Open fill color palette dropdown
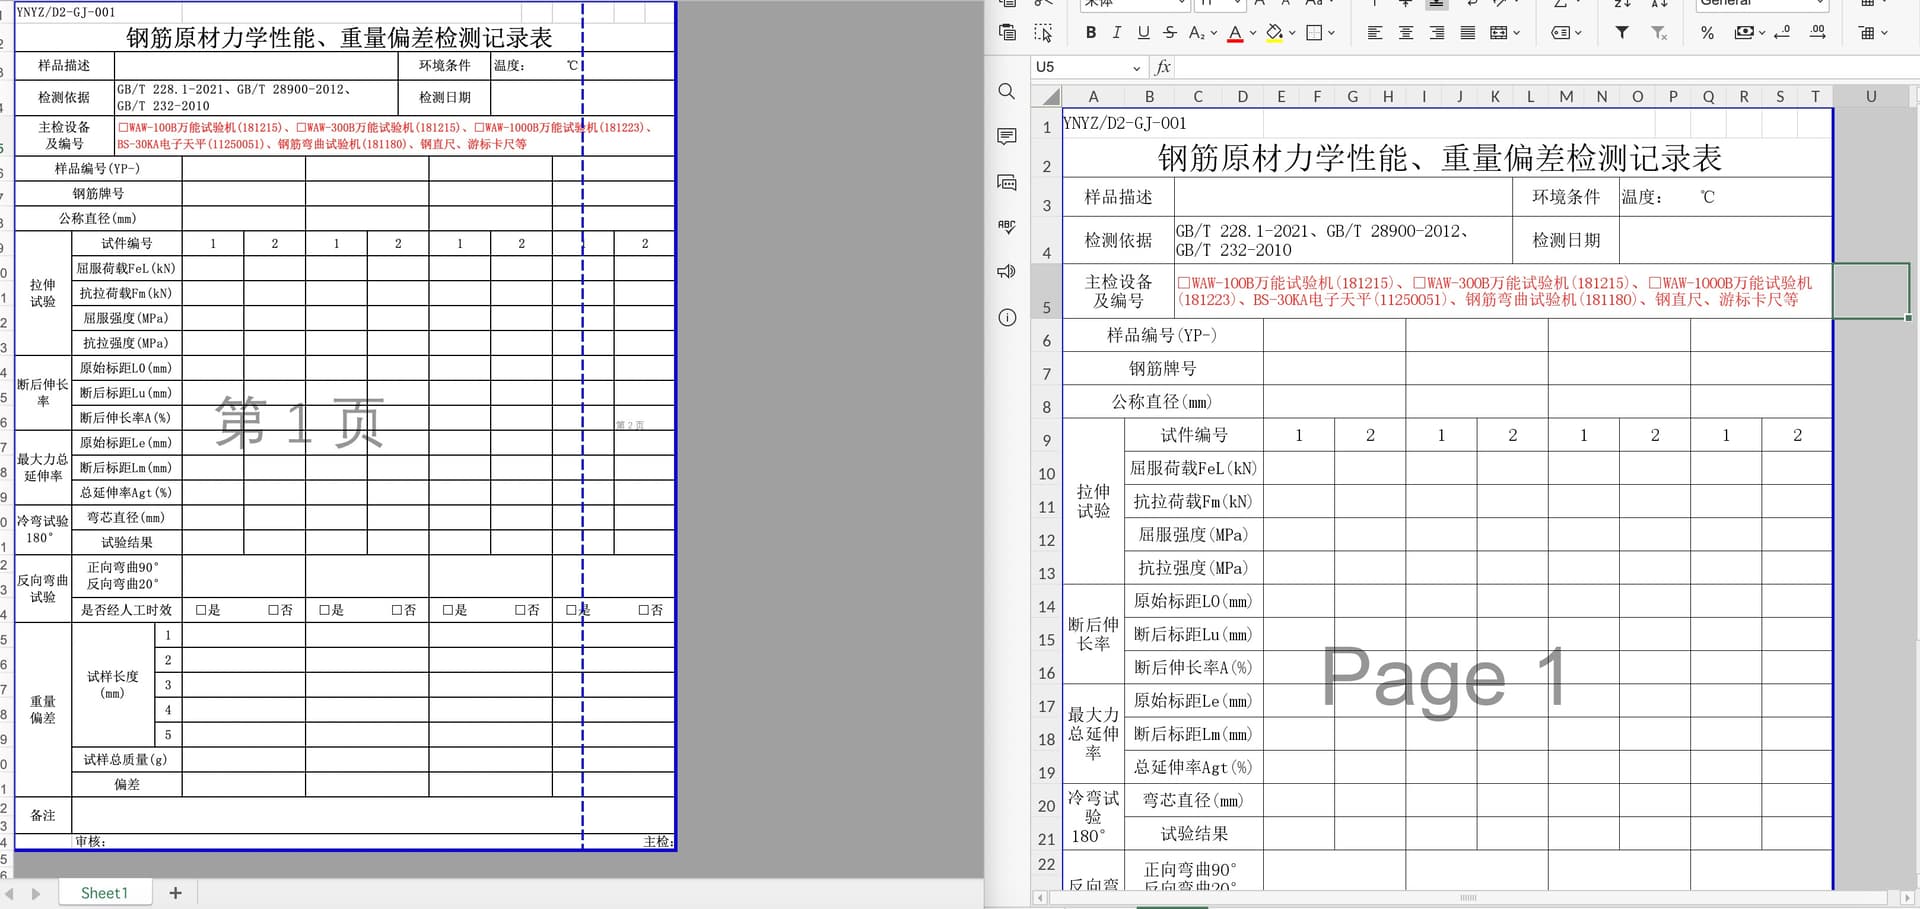The height and width of the screenshot is (909, 1920). pyautogui.click(x=1292, y=33)
